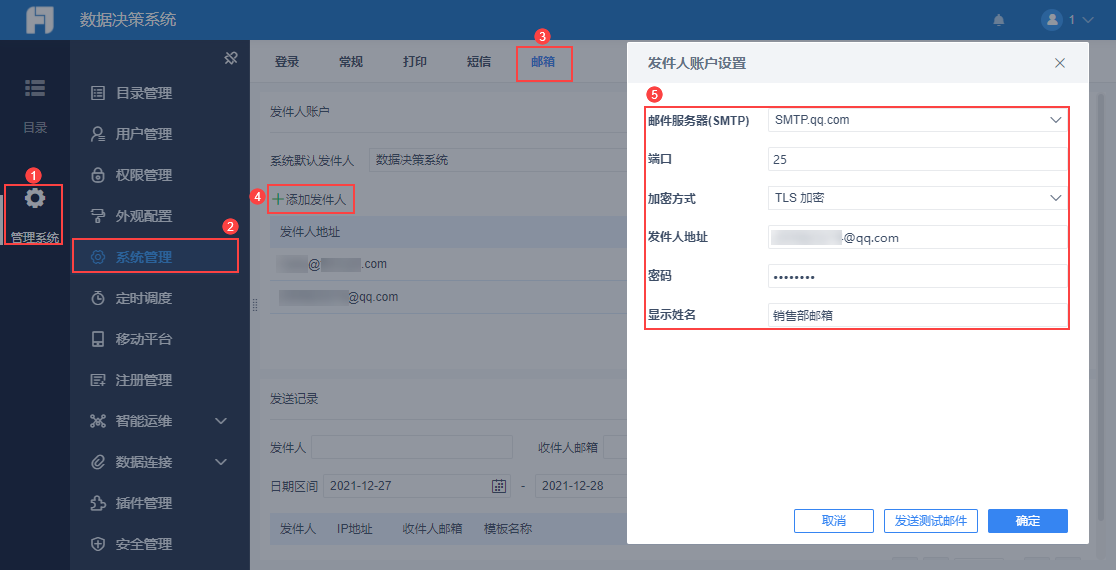The image size is (1116, 570).
Task: Switch to the 短信 tab
Action: pyautogui.click(x=478, y=61)
